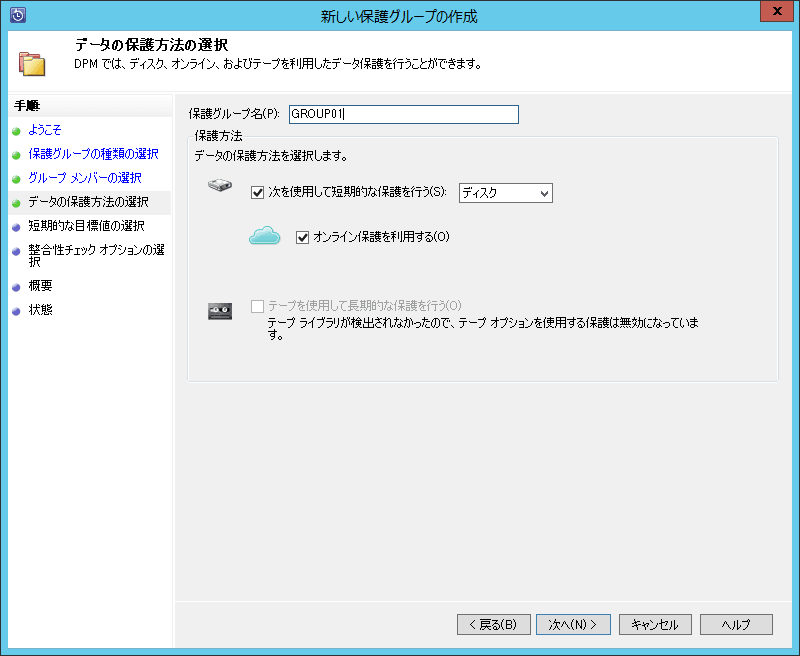Open ヘルプ
Image resolution: width=800 pixels, height=656 pixels.
tap(735, 624)
